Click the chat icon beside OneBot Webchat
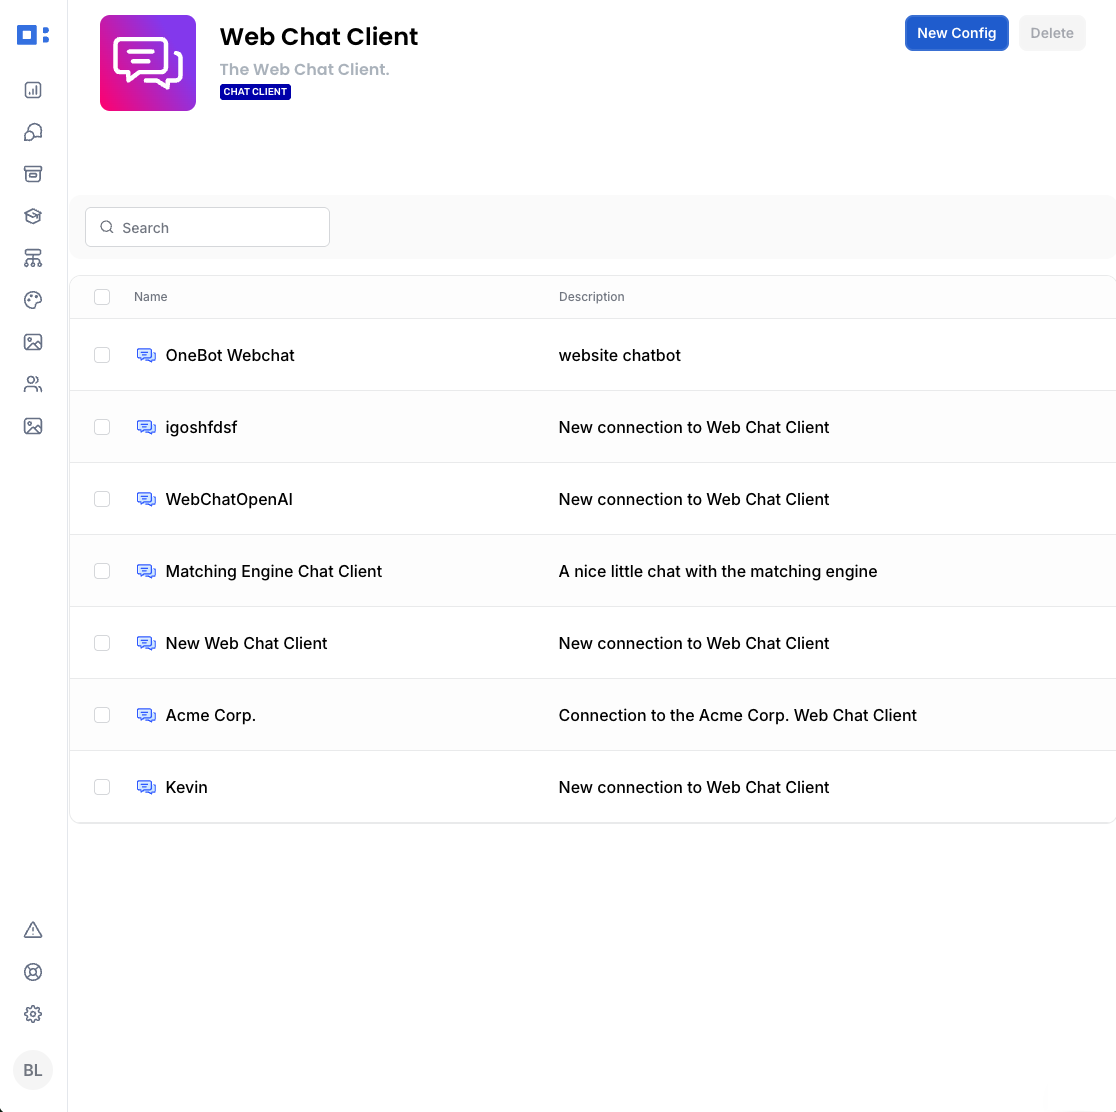 coord(146,355)
